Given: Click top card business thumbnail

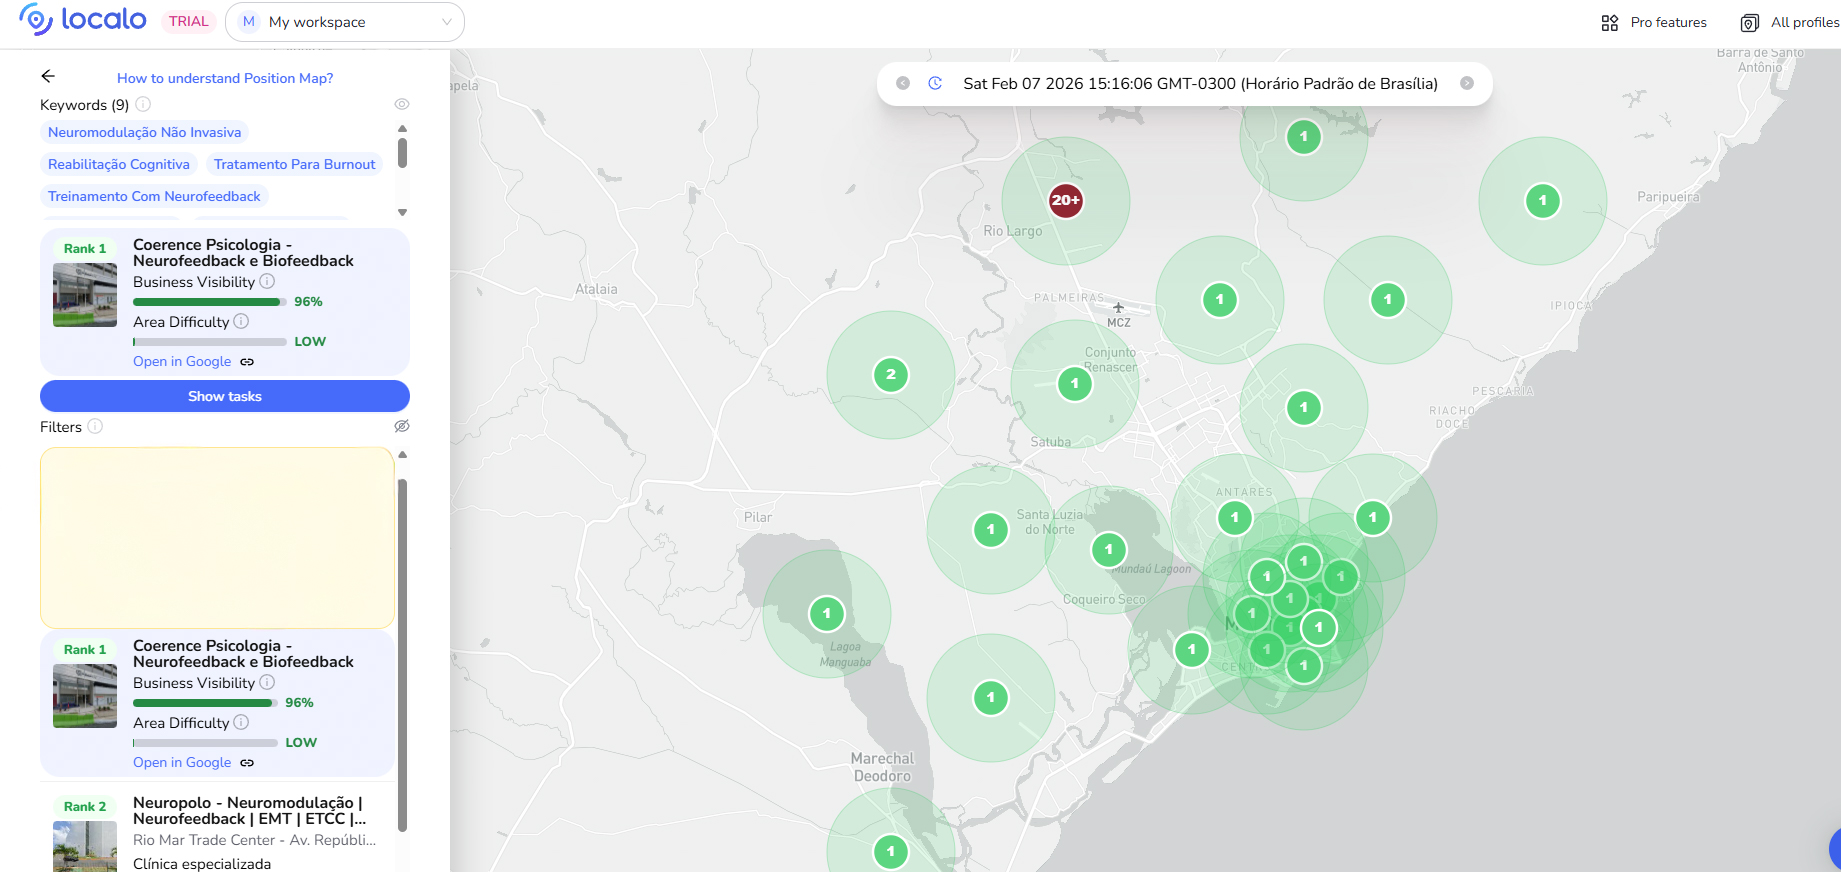Looking at the screenshot, I should pyautogui.click(x=85, y=295).
